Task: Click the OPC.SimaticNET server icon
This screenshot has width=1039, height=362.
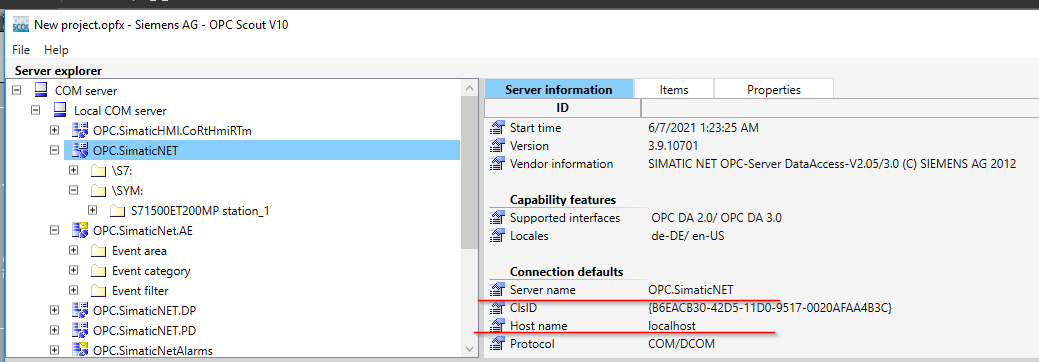Action: coord(80,151)
